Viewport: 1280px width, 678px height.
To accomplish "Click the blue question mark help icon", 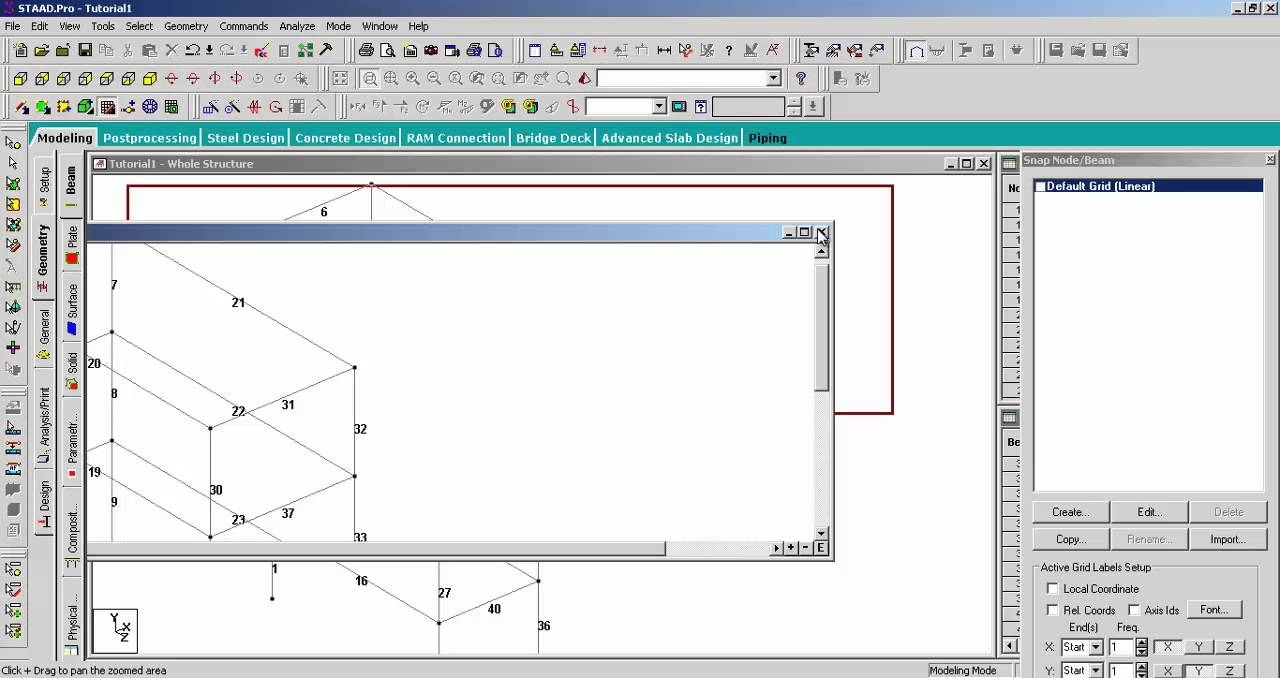I will click(x=801, y=78).
